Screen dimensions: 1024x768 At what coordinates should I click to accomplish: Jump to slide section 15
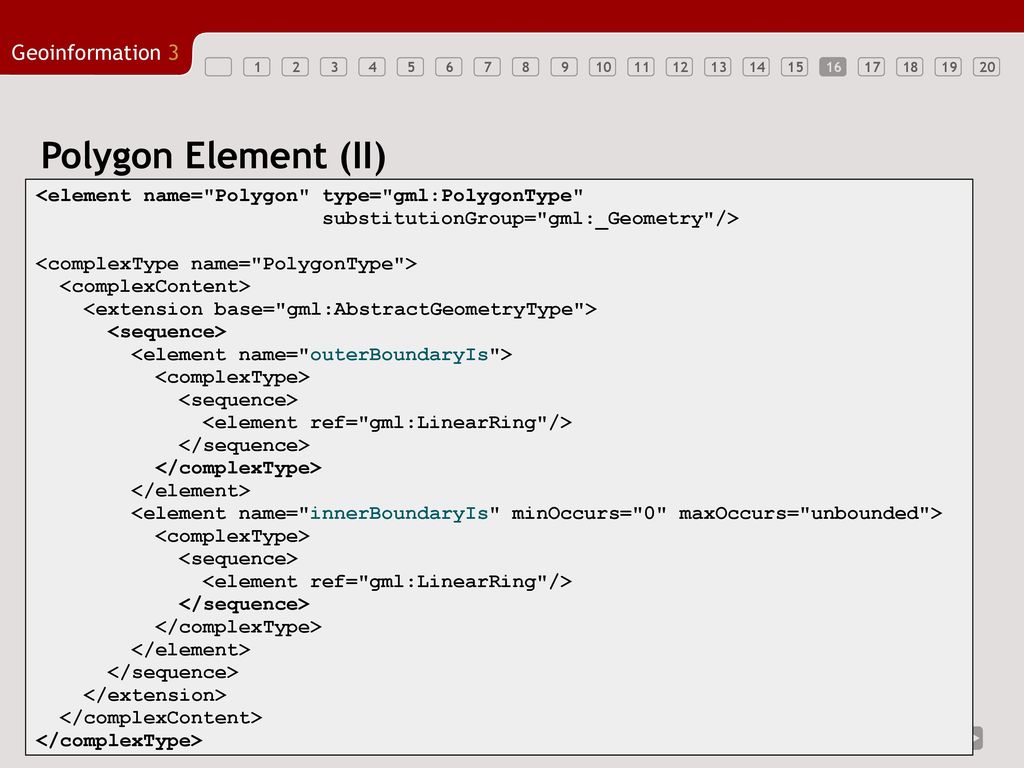coord(795,67)
